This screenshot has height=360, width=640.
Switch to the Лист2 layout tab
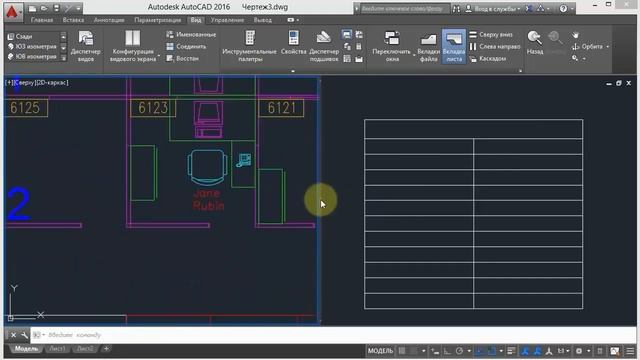click(85, 349)
